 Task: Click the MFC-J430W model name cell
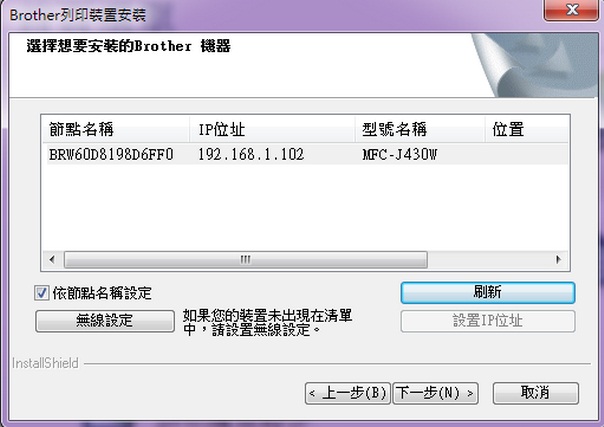(x=399, y=155)
